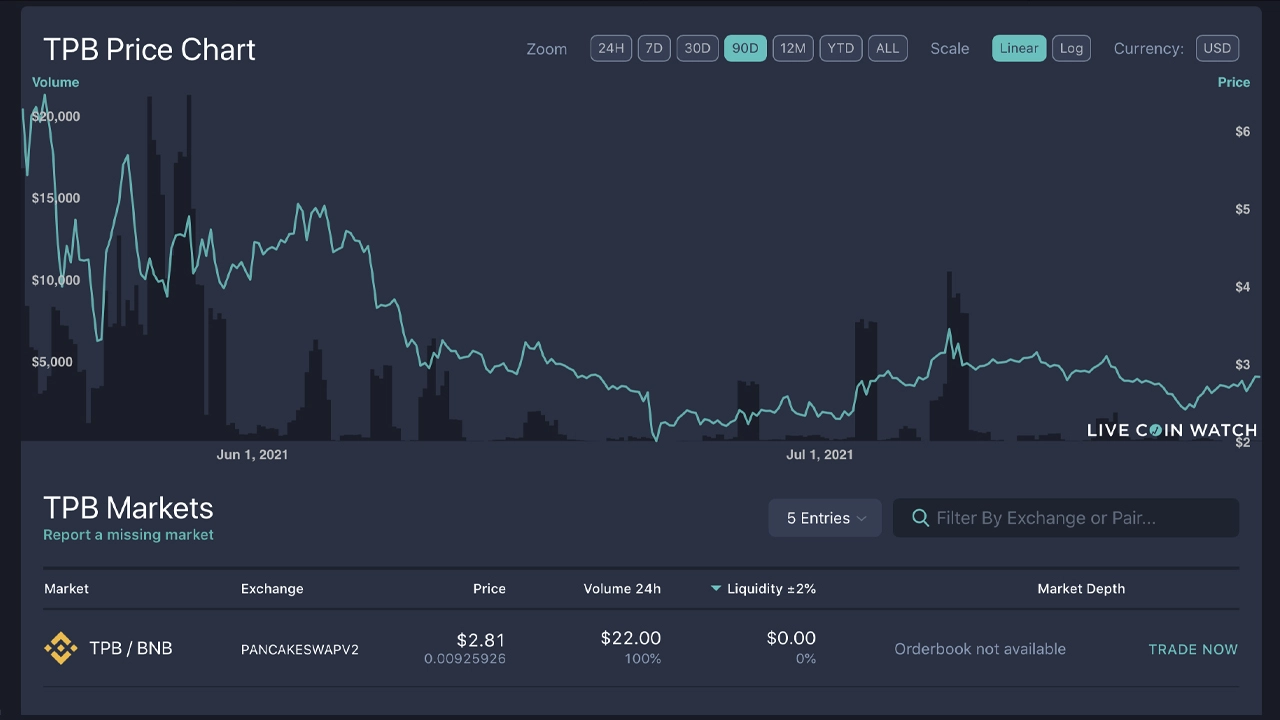Sort markets by Price column header
Image resolution: width=1280 pixels, height=720 pixels.
tap(489, 589)
